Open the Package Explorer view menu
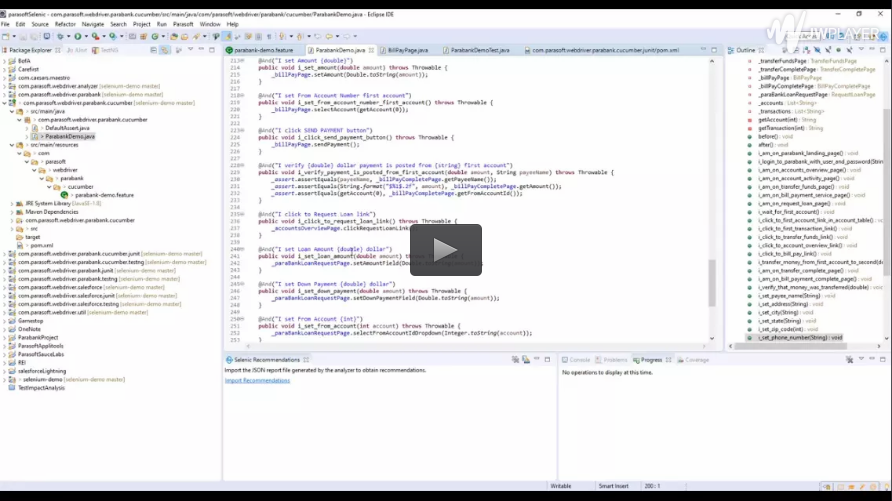 [x=191, y=50]
